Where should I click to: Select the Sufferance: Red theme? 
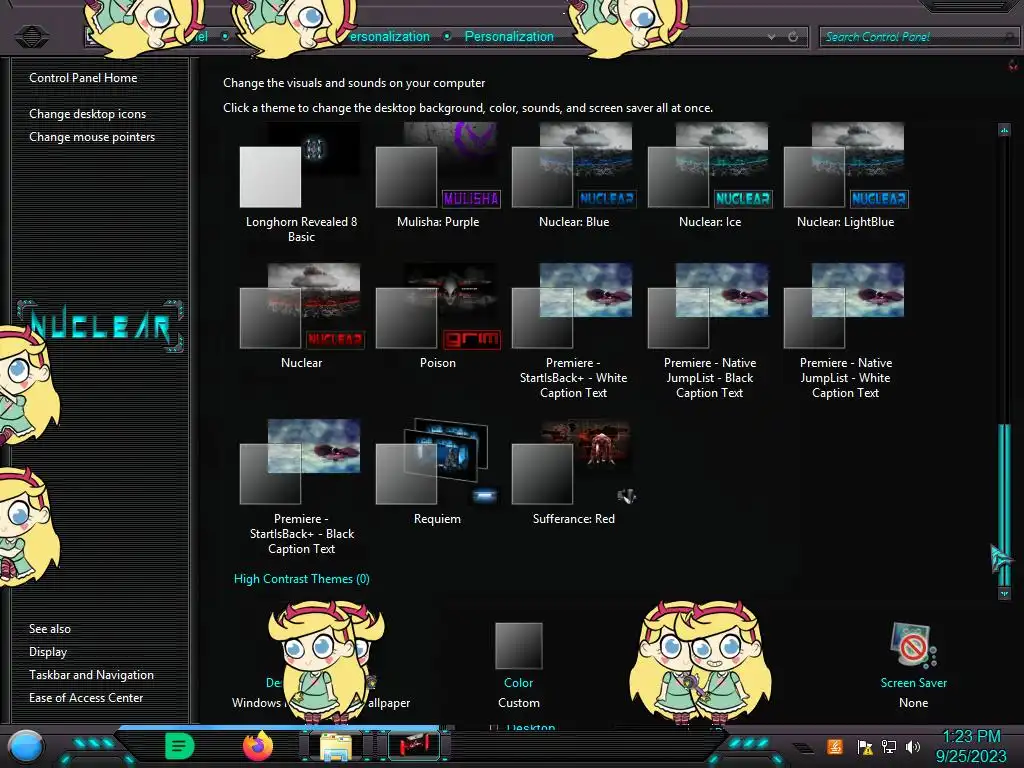click(x=573, y=473)
